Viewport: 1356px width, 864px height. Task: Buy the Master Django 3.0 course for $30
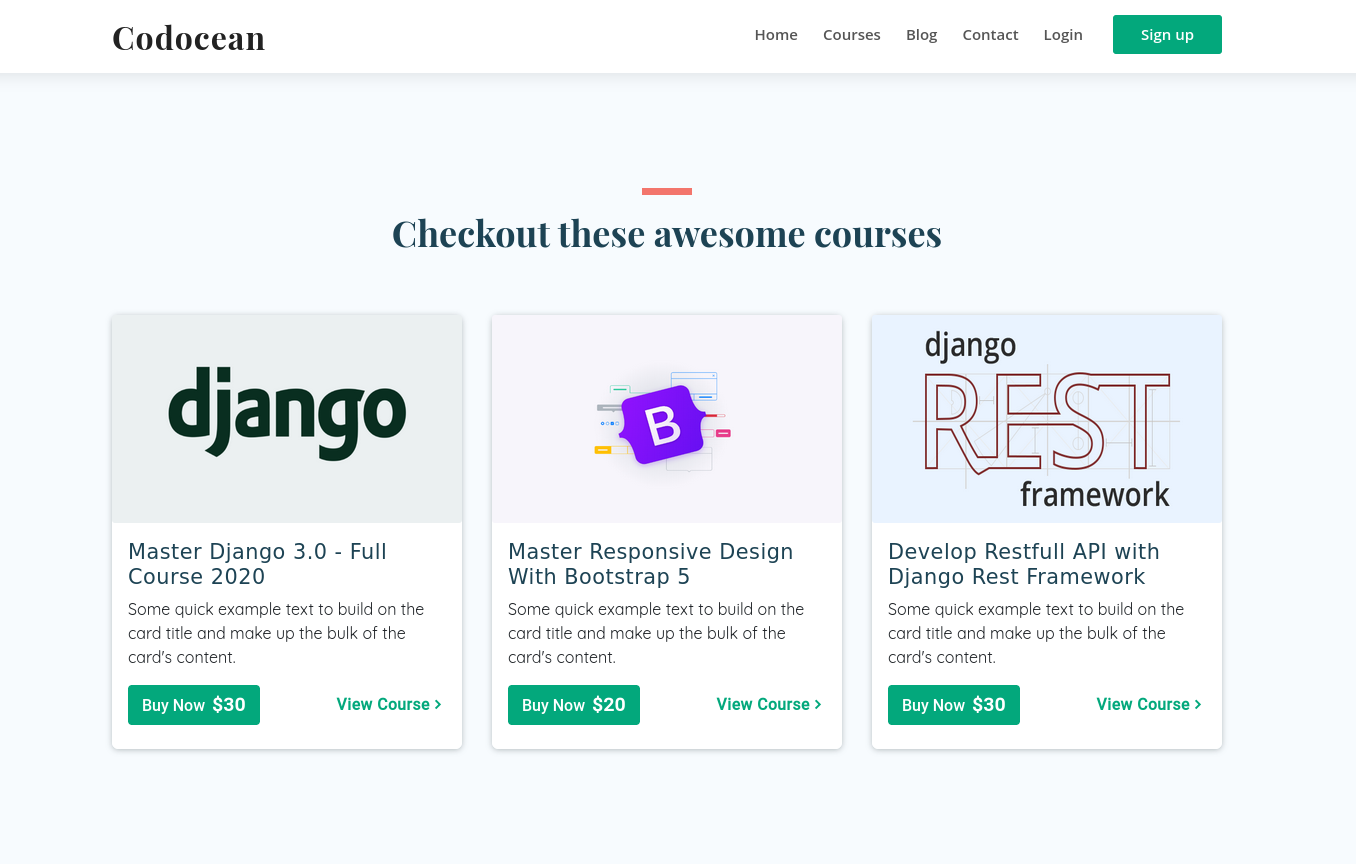[x=194, y=705]
